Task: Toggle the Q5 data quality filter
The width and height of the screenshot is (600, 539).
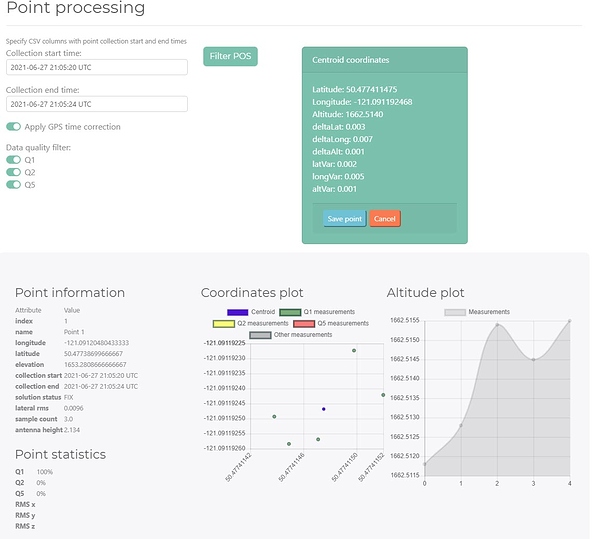Action: (x=13, y=184)
